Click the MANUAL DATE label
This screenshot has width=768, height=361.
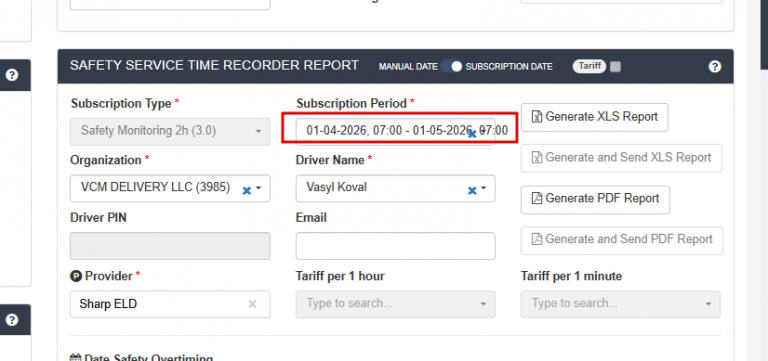408,67
